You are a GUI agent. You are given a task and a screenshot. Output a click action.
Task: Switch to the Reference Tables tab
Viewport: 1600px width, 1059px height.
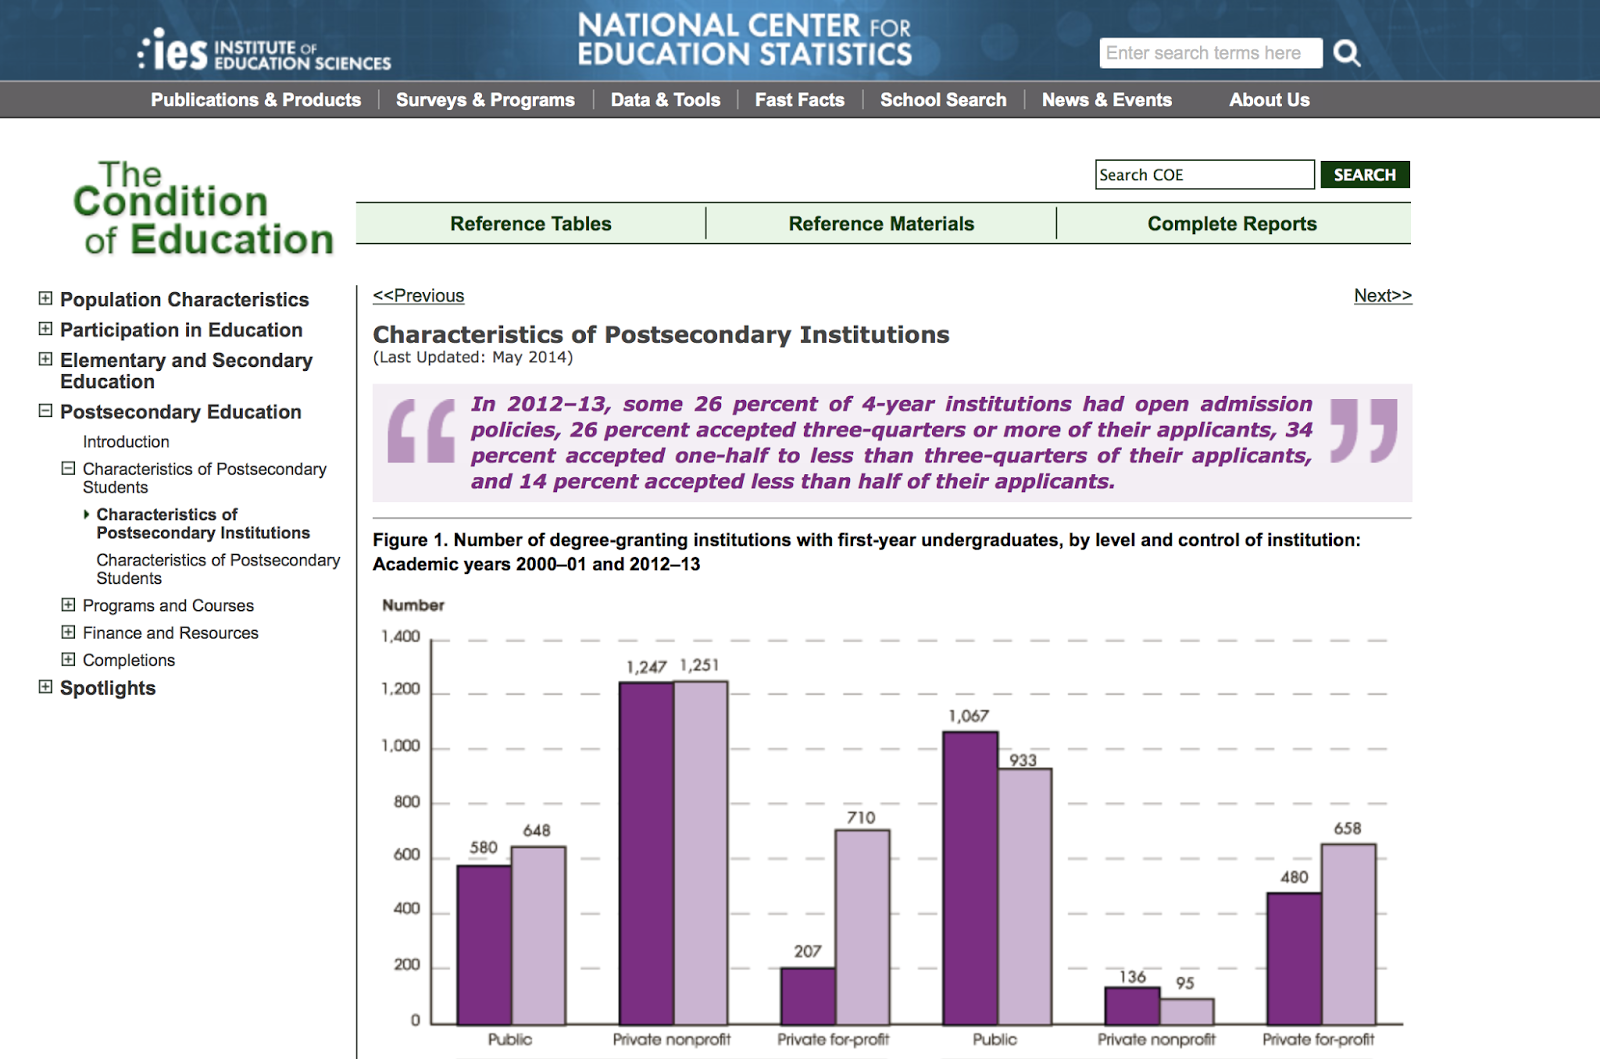click(531, 224)
